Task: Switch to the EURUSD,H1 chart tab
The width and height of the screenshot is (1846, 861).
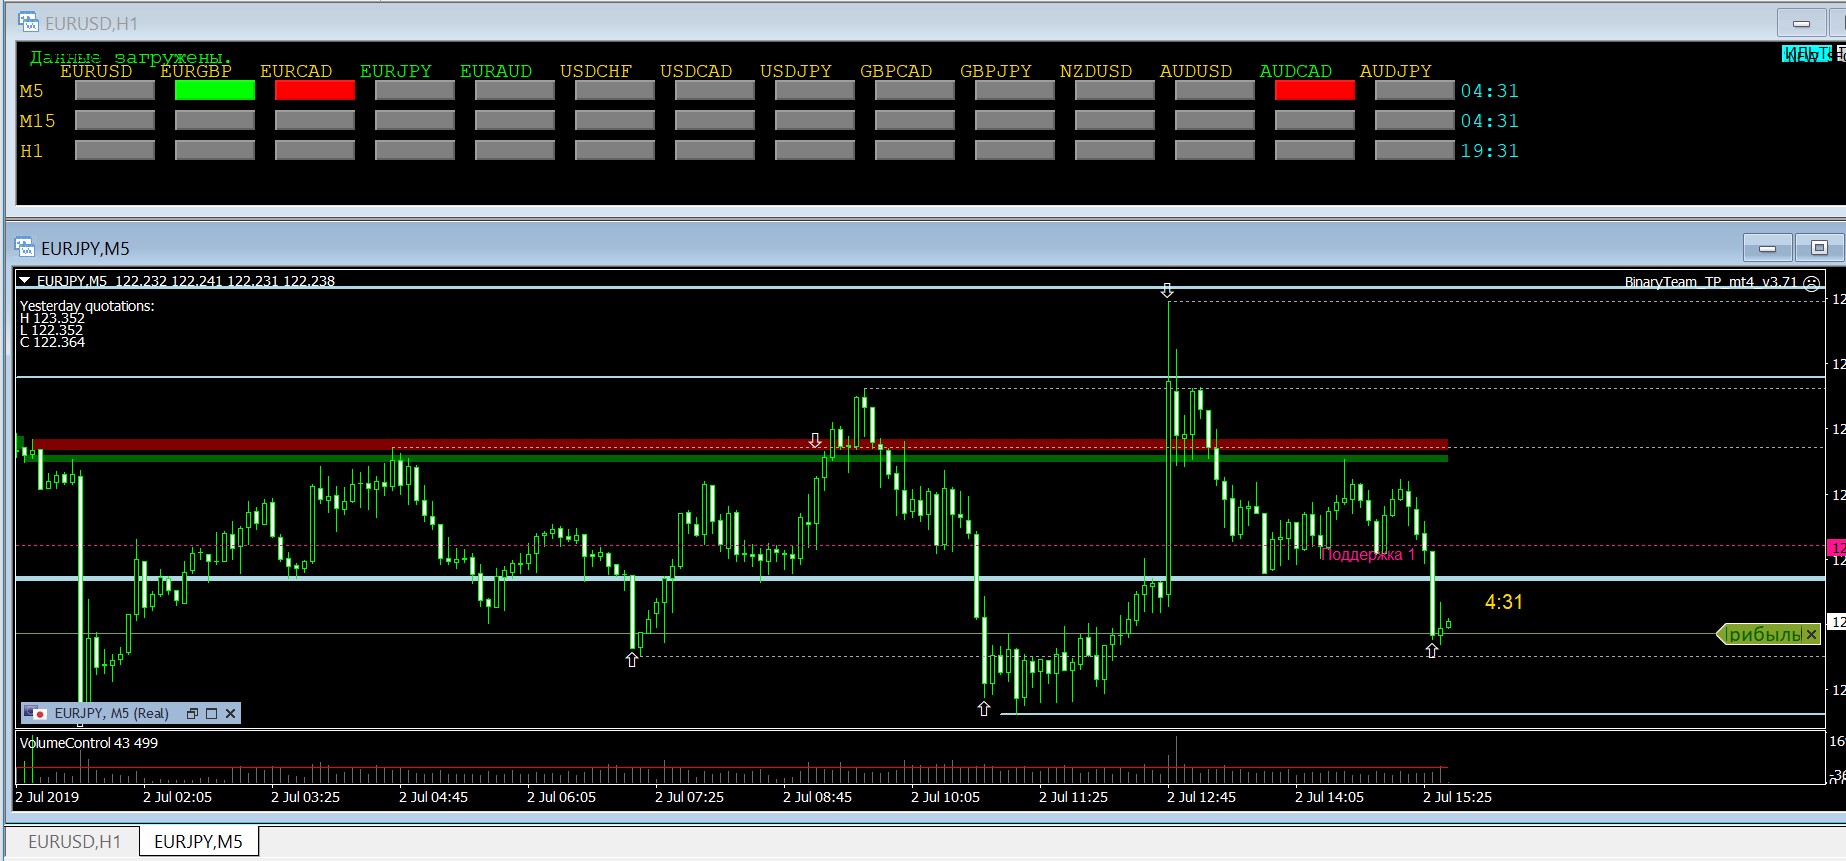Action: [74, 841]
